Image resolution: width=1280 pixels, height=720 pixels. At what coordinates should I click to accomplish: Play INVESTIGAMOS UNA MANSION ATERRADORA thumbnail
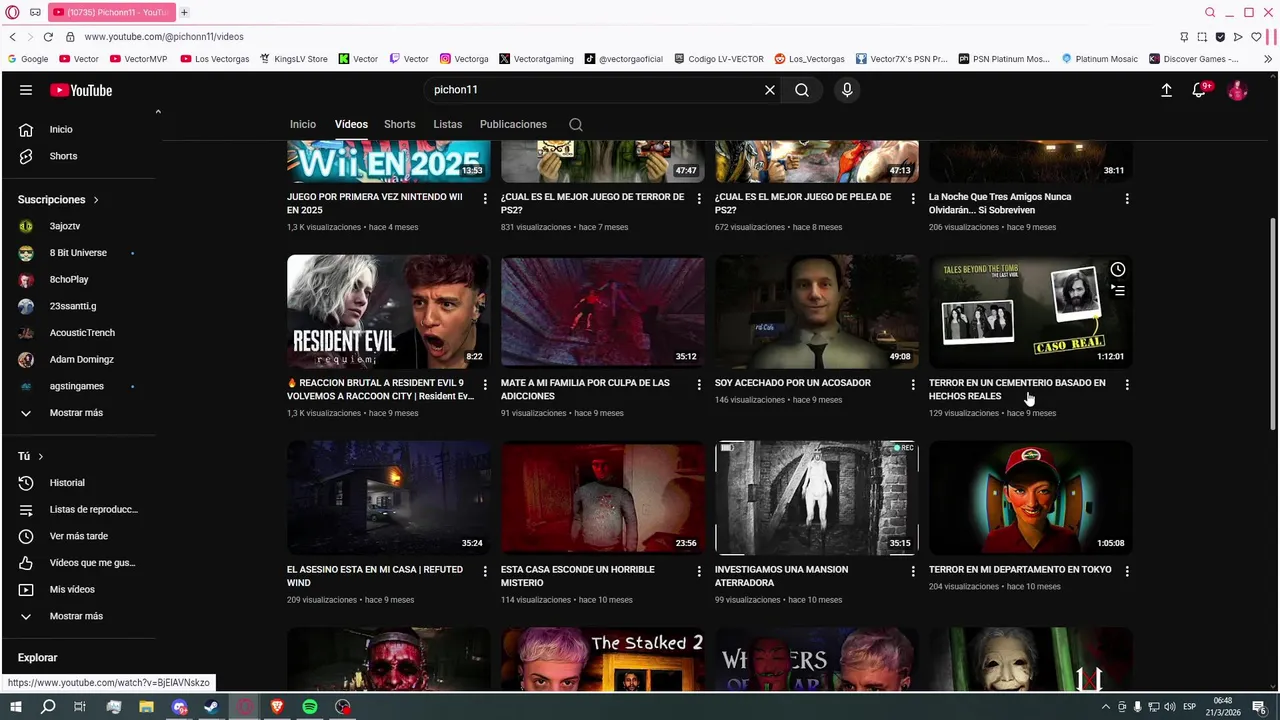point(817,498)
